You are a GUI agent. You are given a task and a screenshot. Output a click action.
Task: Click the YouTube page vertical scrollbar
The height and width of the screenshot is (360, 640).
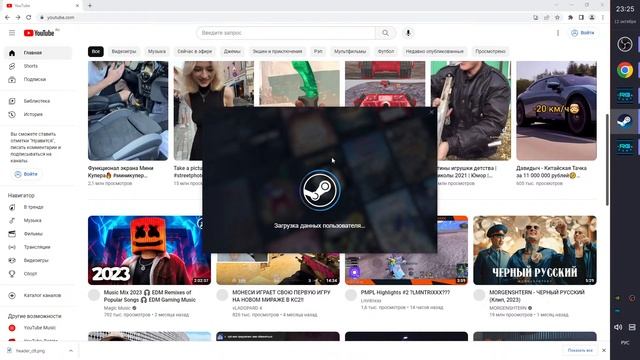coord(607,159)
